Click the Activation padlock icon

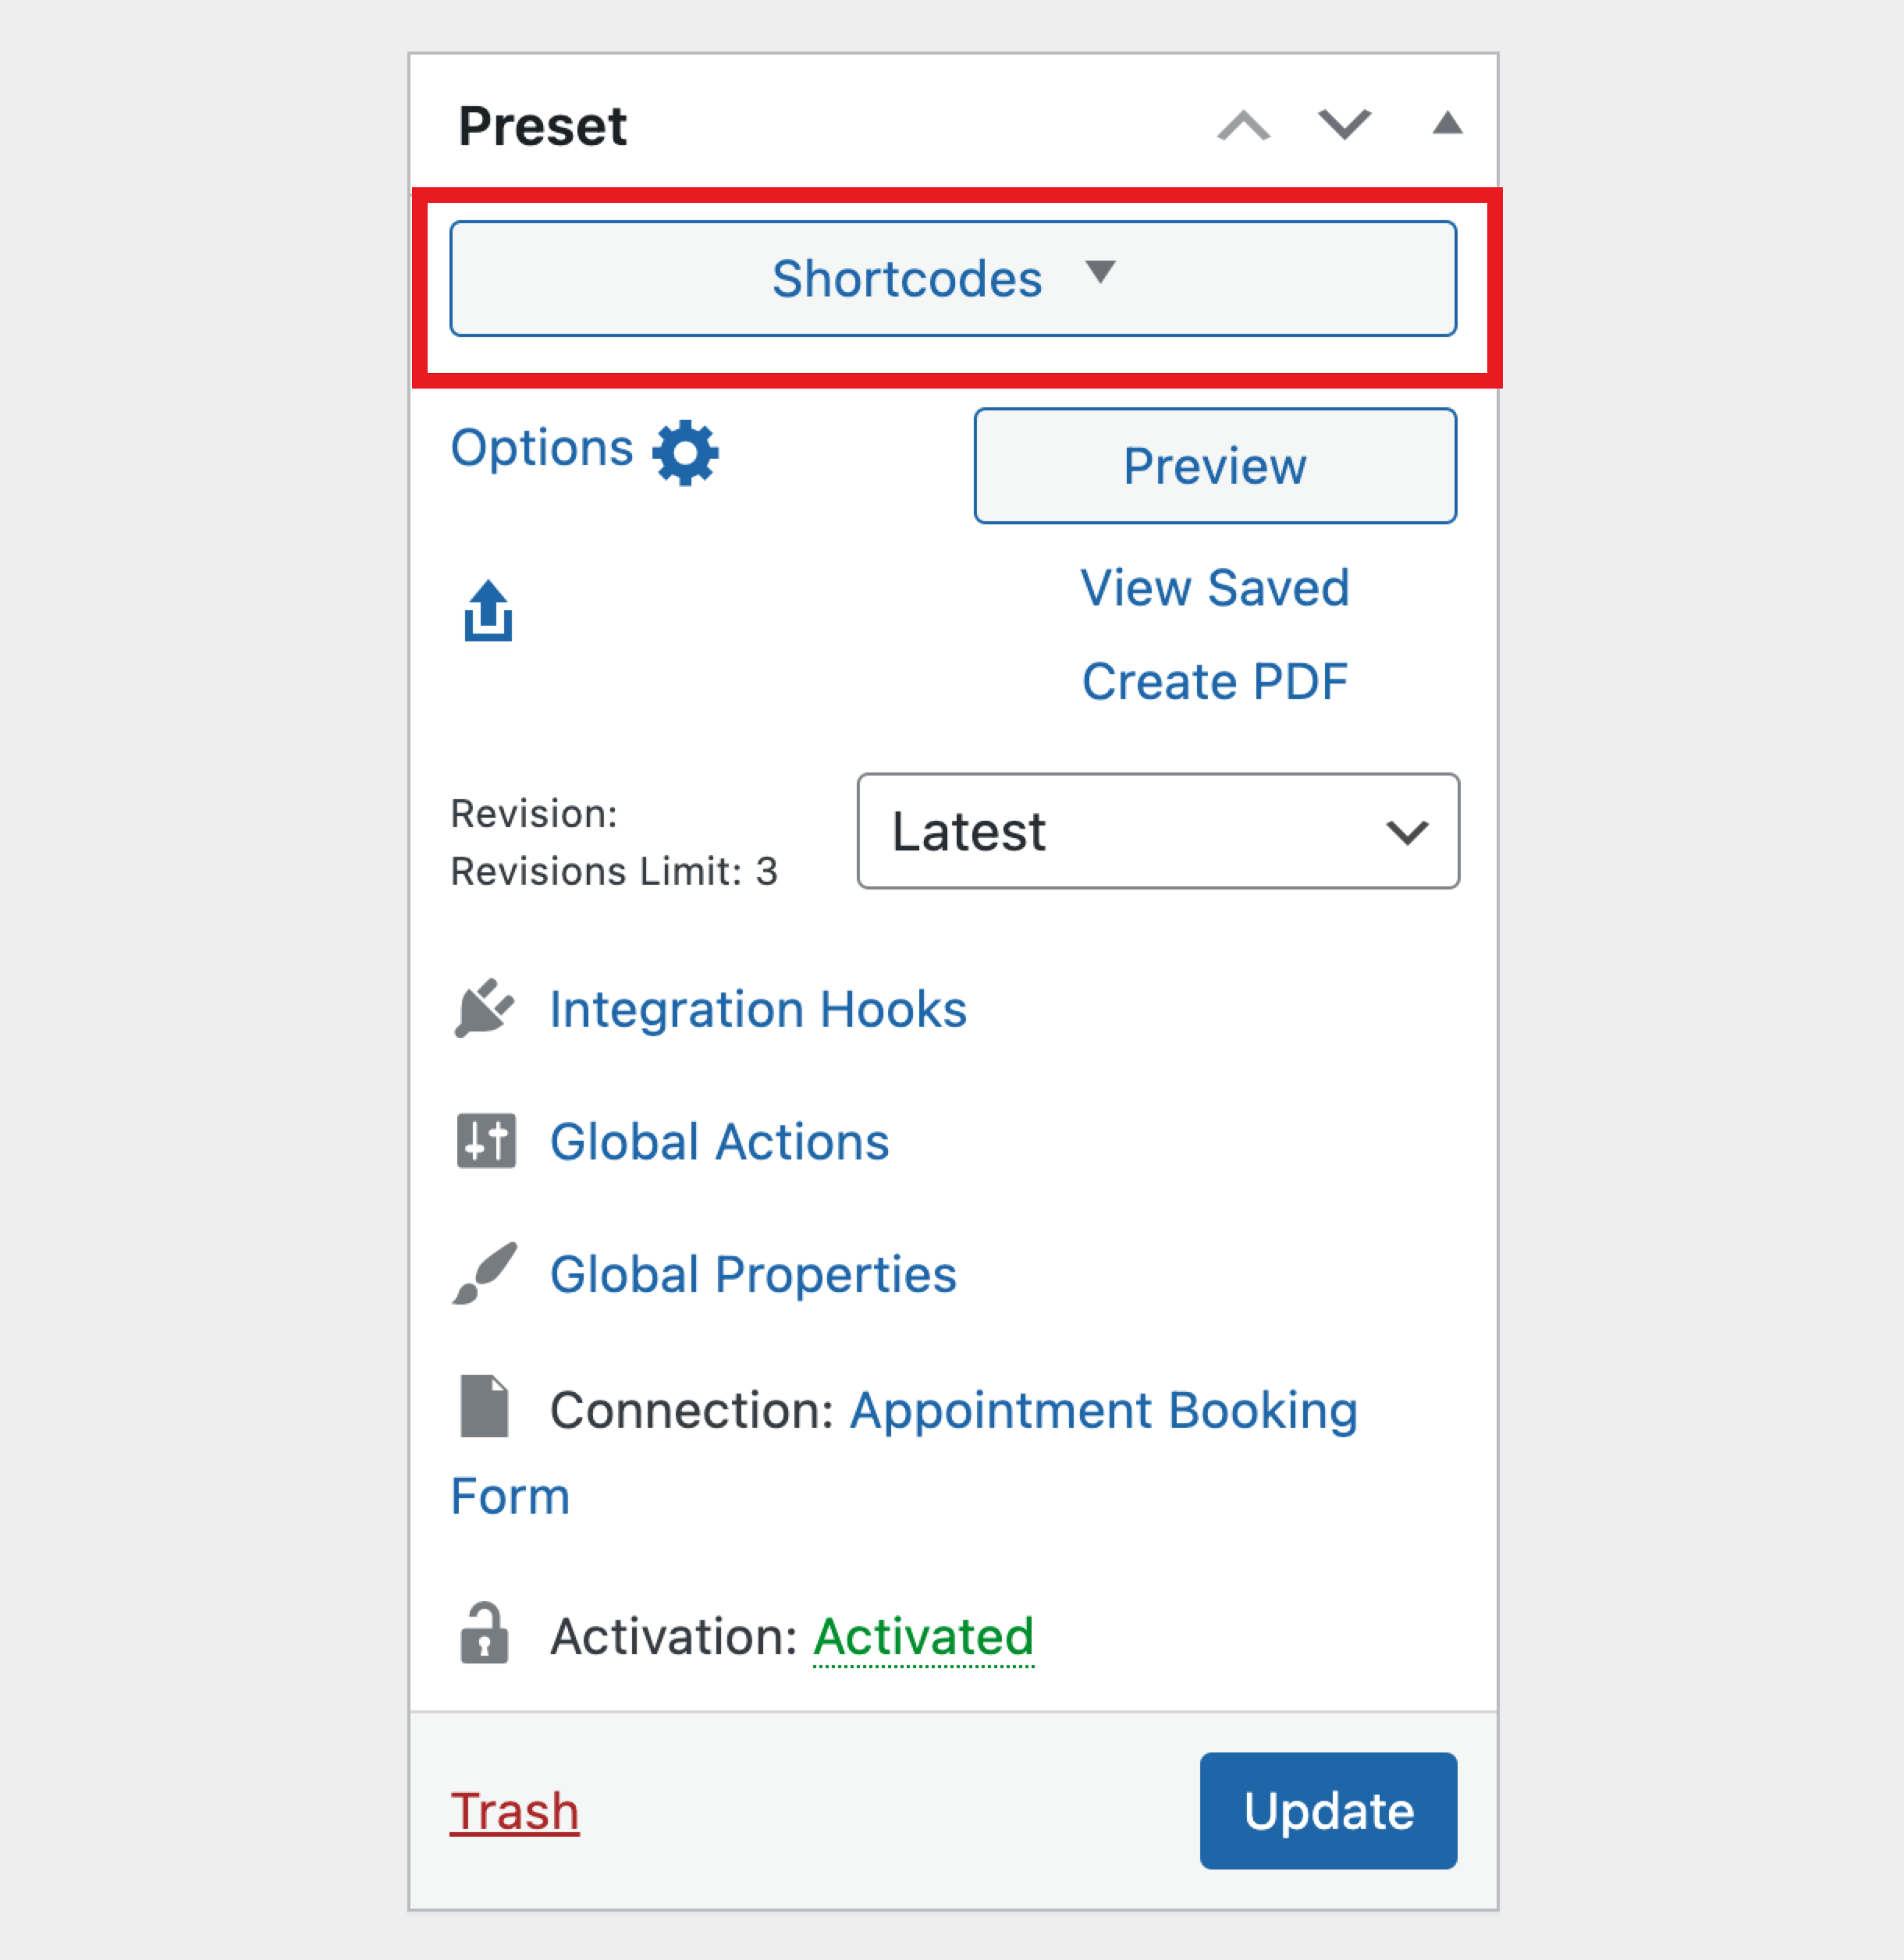[484, 1635]
